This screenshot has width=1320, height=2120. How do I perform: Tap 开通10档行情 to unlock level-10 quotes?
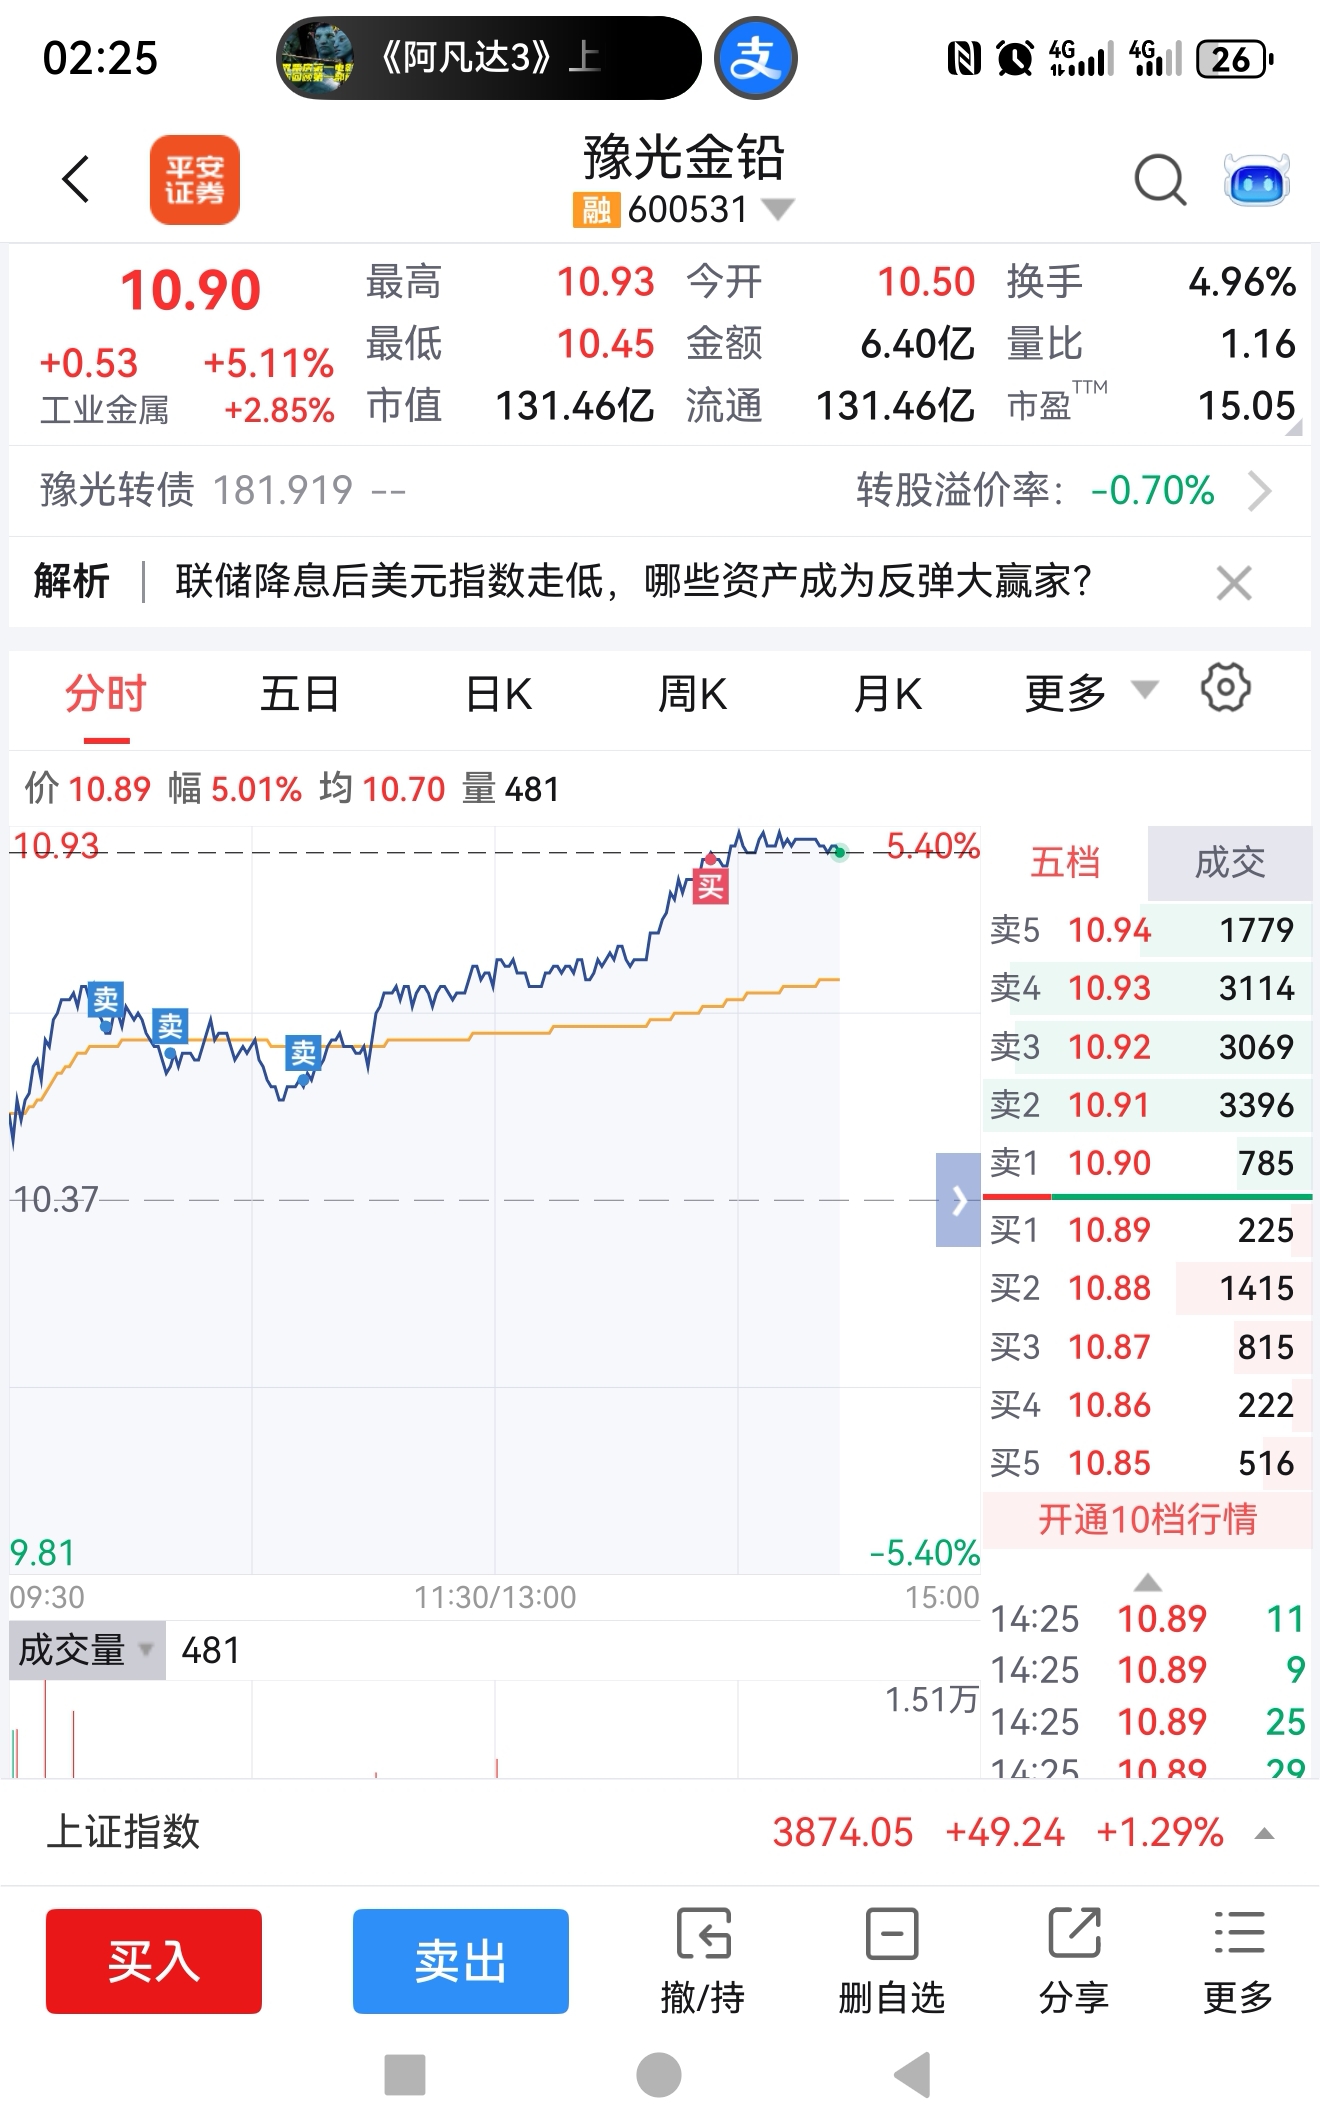(1148, 1520)
